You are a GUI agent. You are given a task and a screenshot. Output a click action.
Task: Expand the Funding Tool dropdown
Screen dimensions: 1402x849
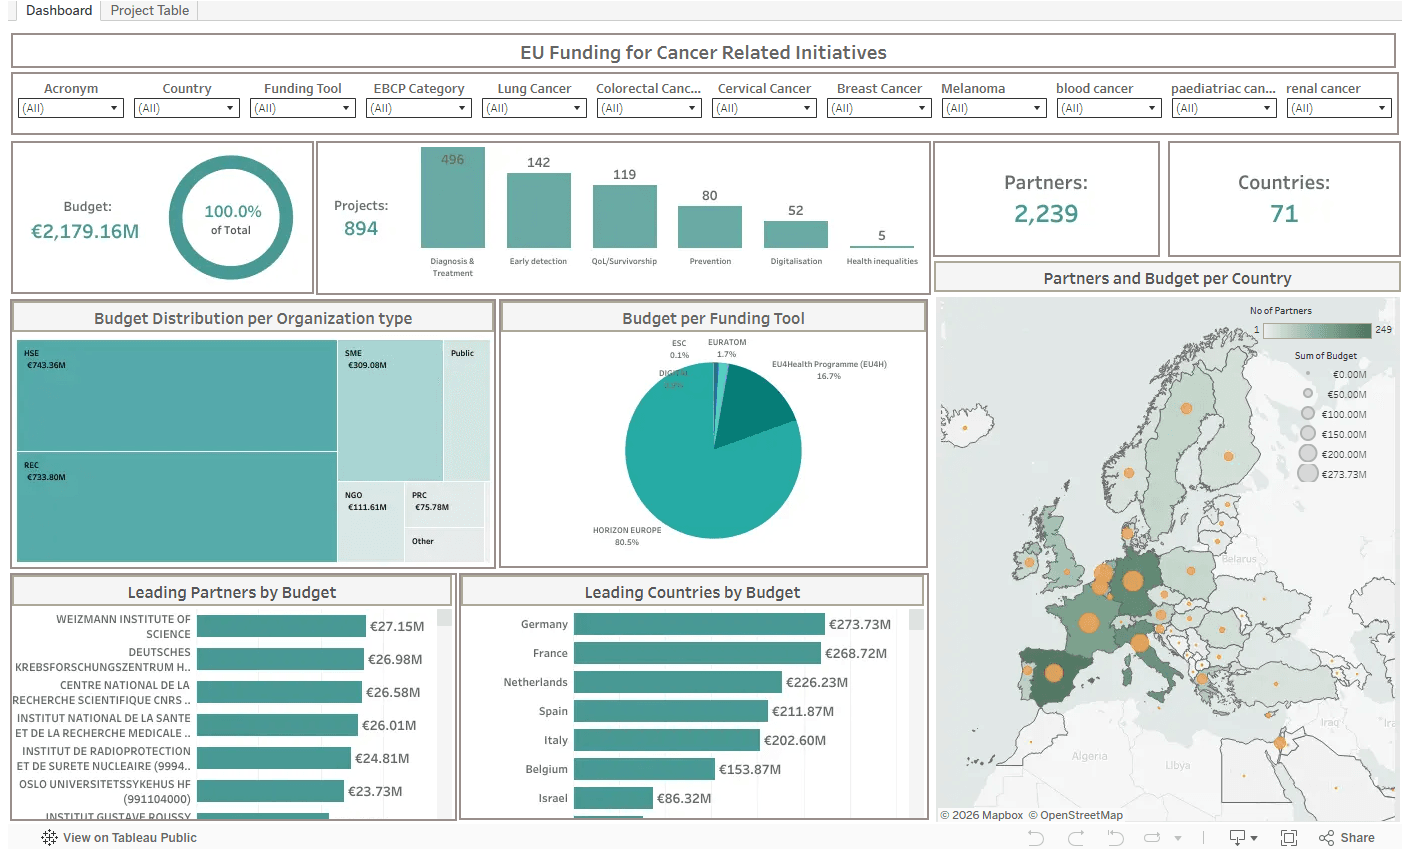303,108
